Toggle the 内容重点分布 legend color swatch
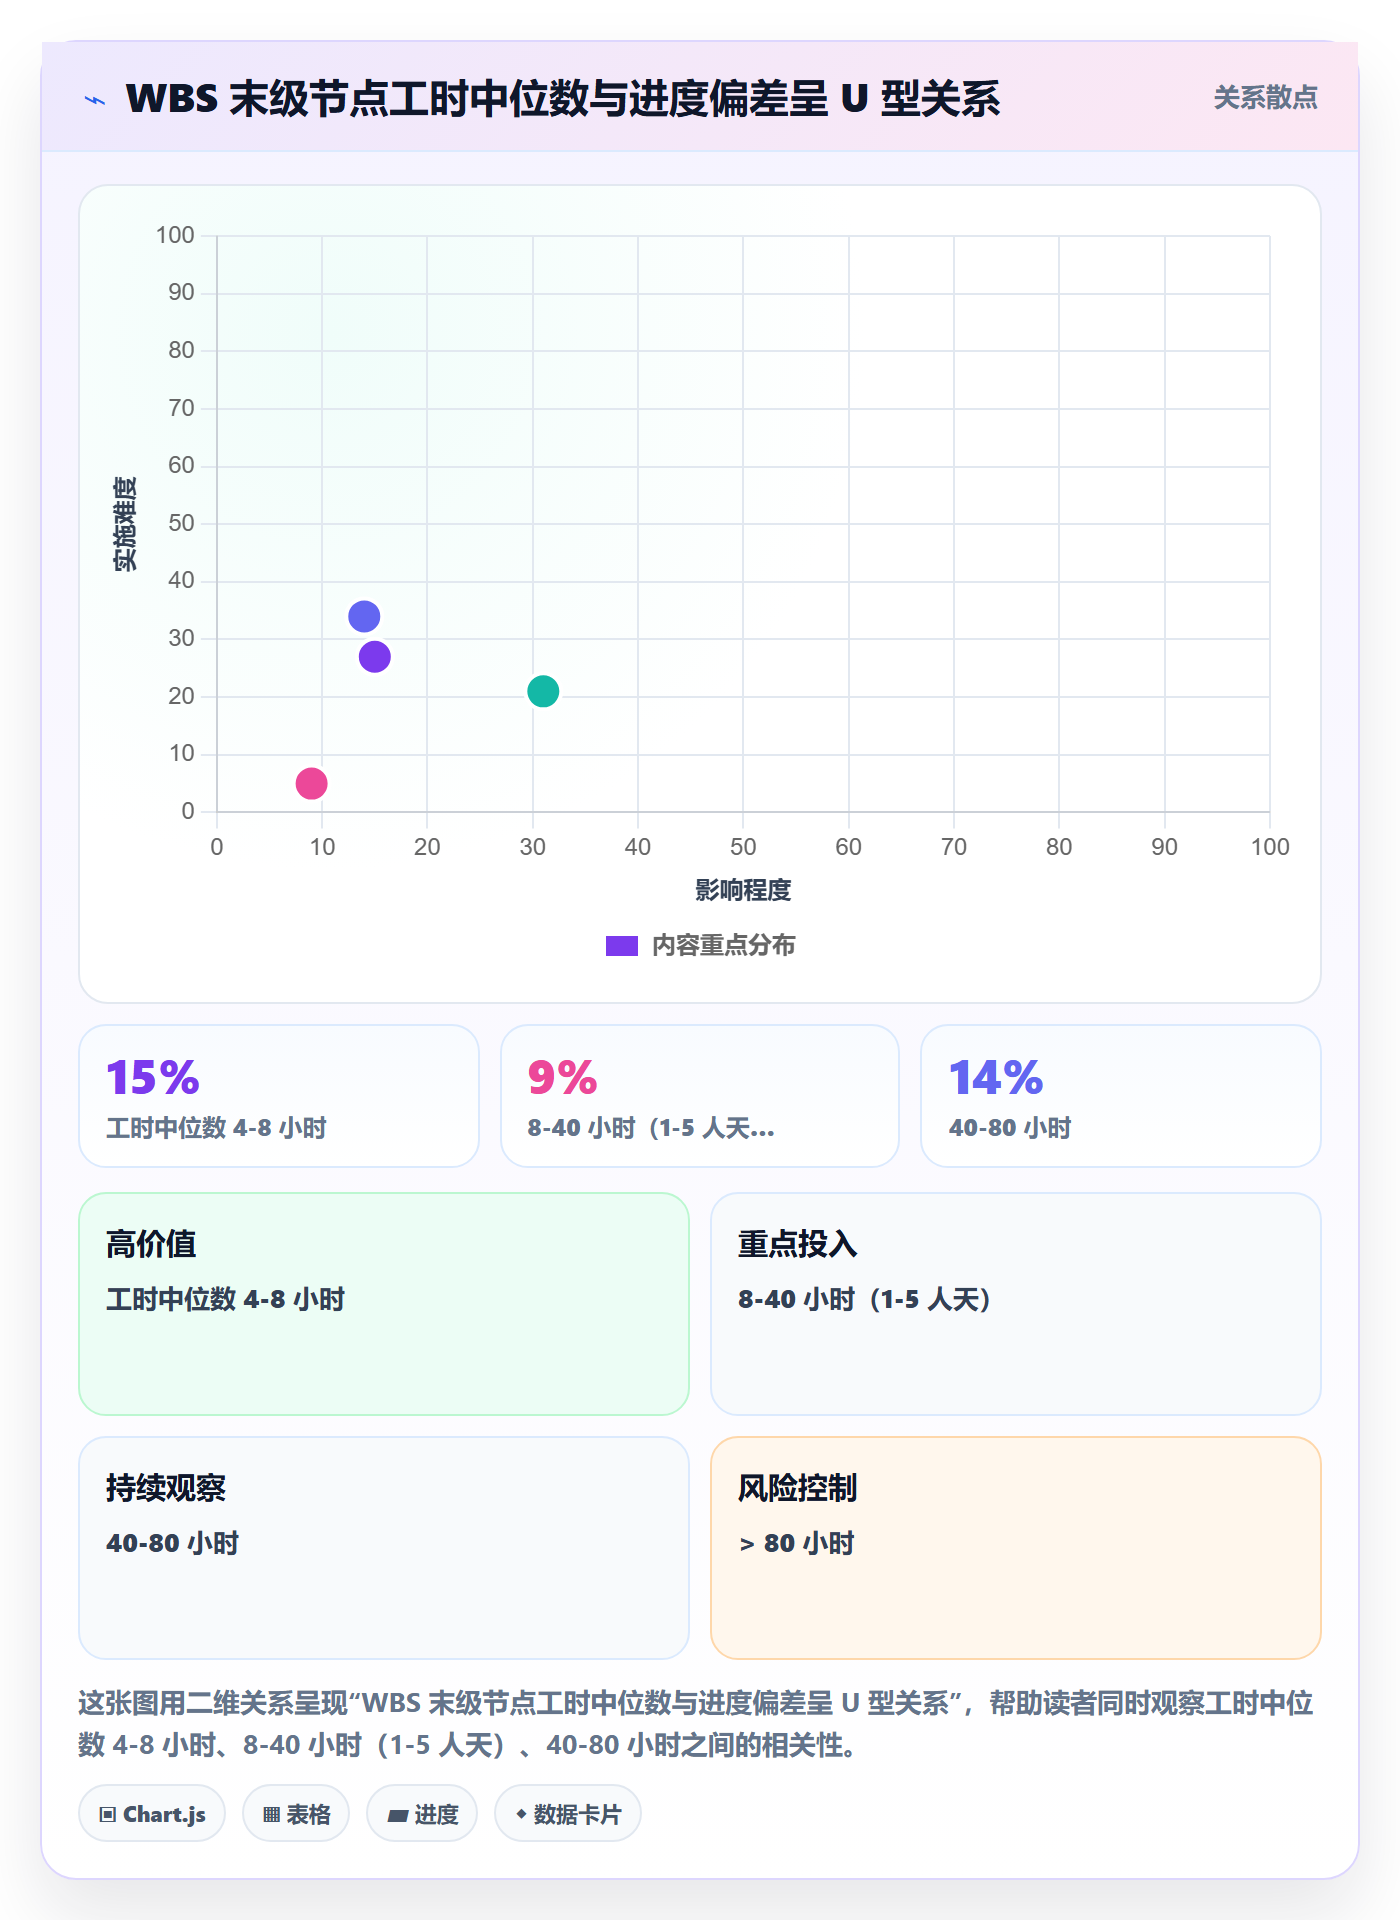This screenshot has height=1920, width=1400. pos(621,946)
